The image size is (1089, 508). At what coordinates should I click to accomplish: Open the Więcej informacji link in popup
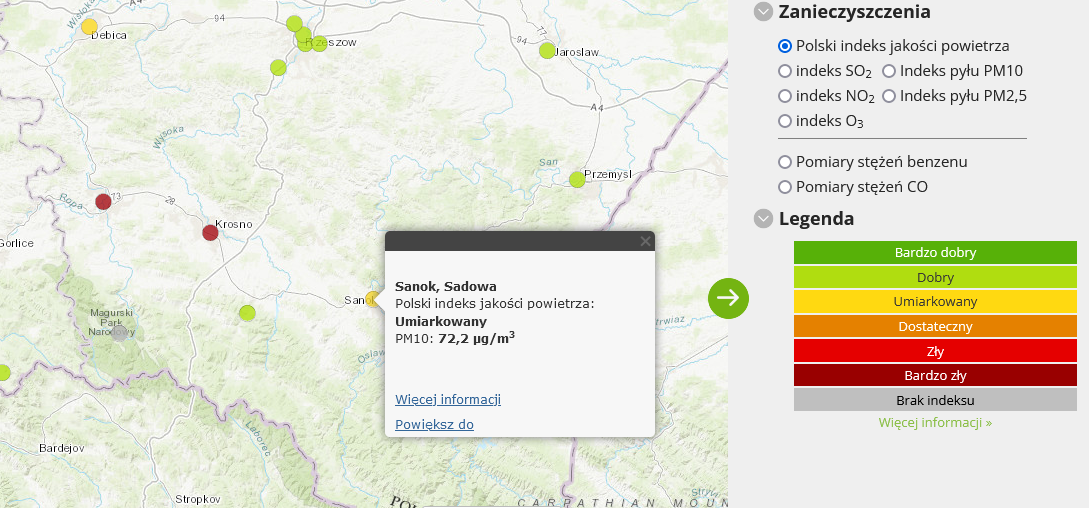[448, 399]
